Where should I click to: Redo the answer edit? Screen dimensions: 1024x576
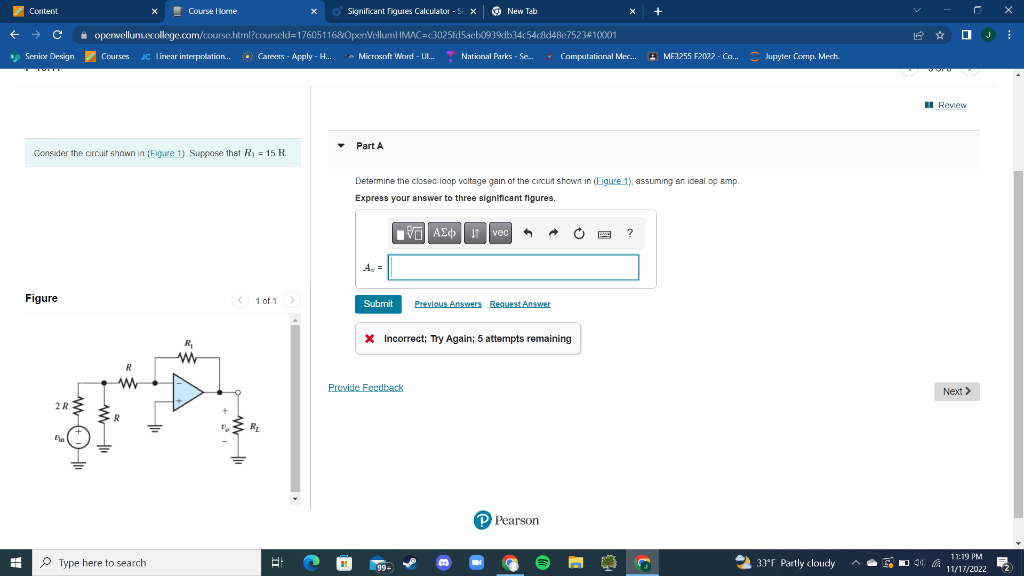[553, 233]
